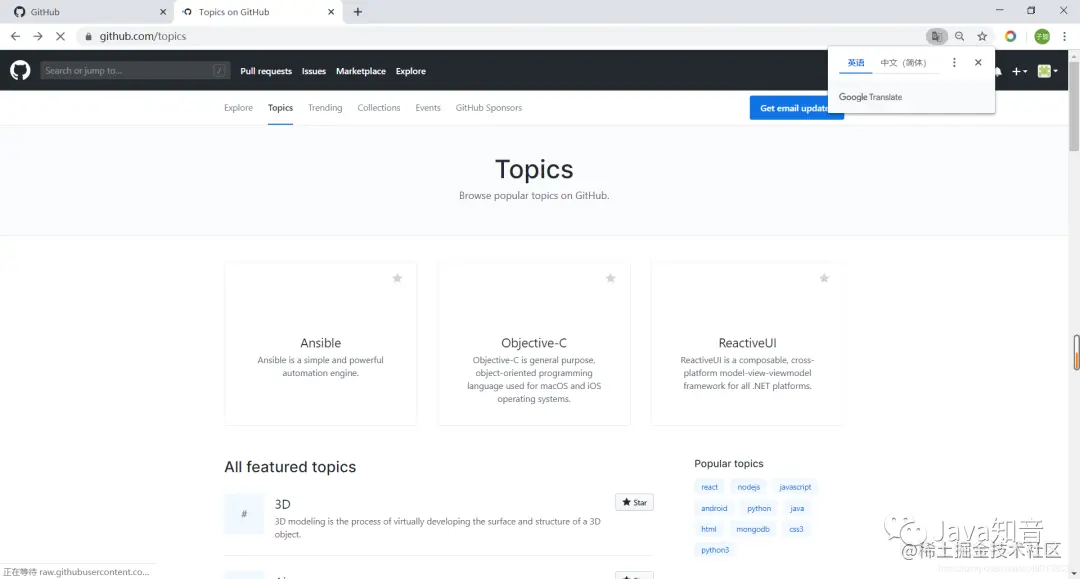The image size is (1080, 579).
Task: Switch to the Collections tab
Action: pyautogui.click(x=379, y=108)
